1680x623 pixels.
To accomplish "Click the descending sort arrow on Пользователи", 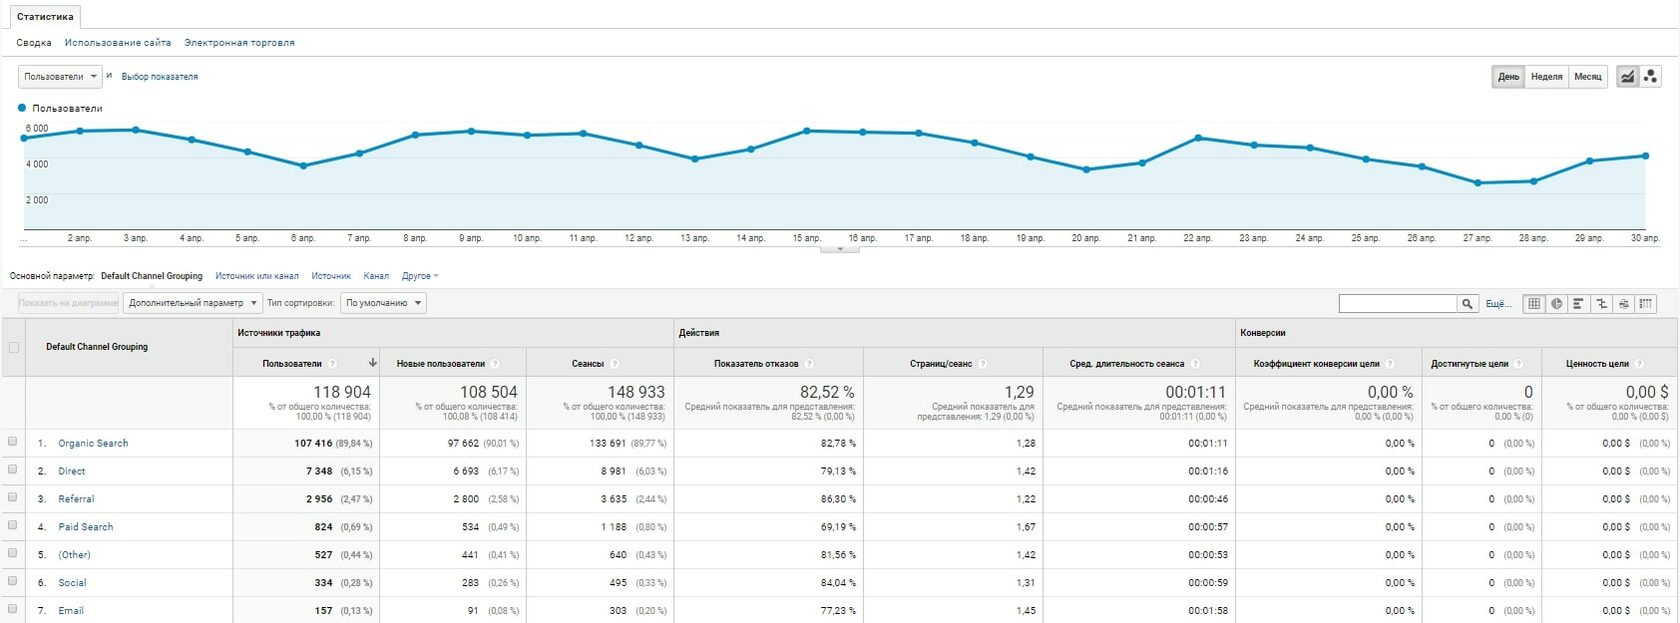I will [x=373, y=363].
